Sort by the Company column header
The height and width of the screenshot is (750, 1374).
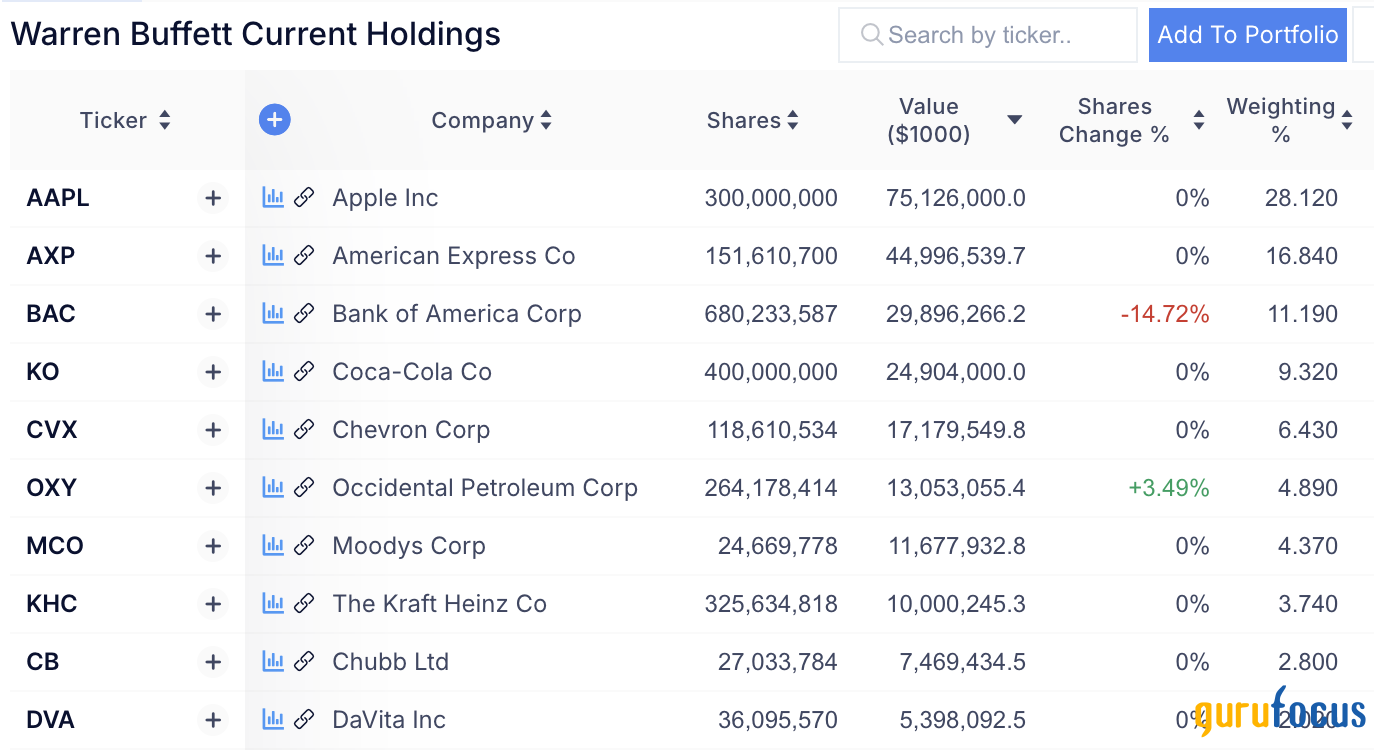coord(491,121)
